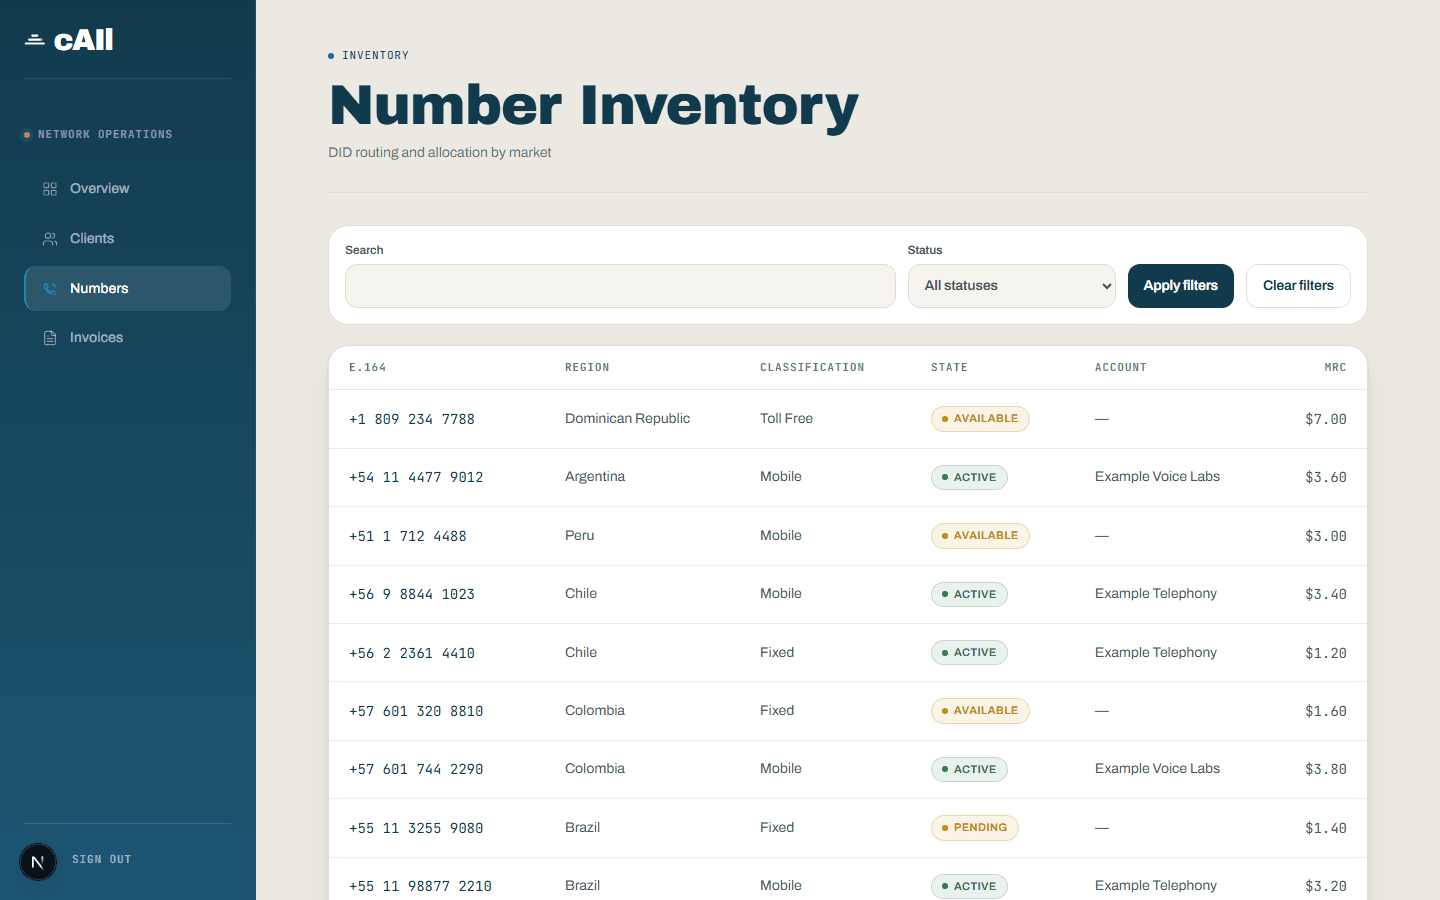The height and width of the screenshot is (900, 1440).
Task: Click the cAll logo icon
Action: point(35,40)
